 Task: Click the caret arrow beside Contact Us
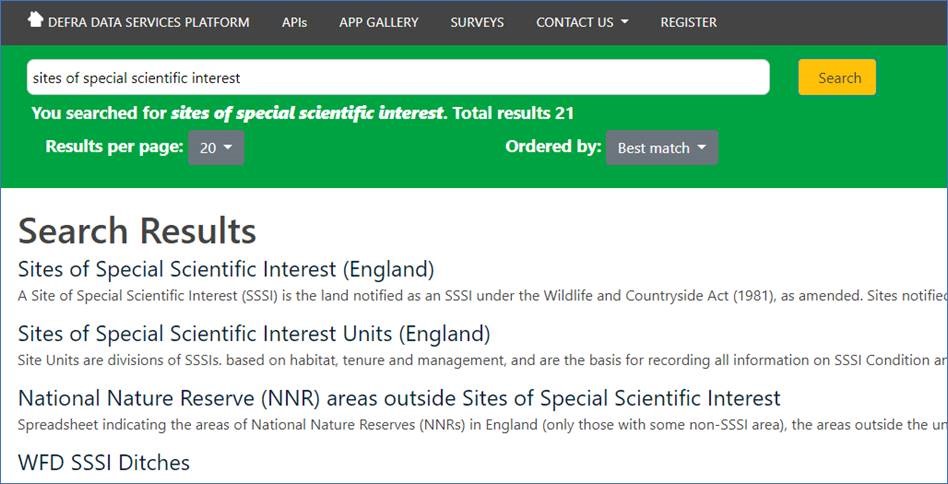pyautogui.click(x=625, y=22)
